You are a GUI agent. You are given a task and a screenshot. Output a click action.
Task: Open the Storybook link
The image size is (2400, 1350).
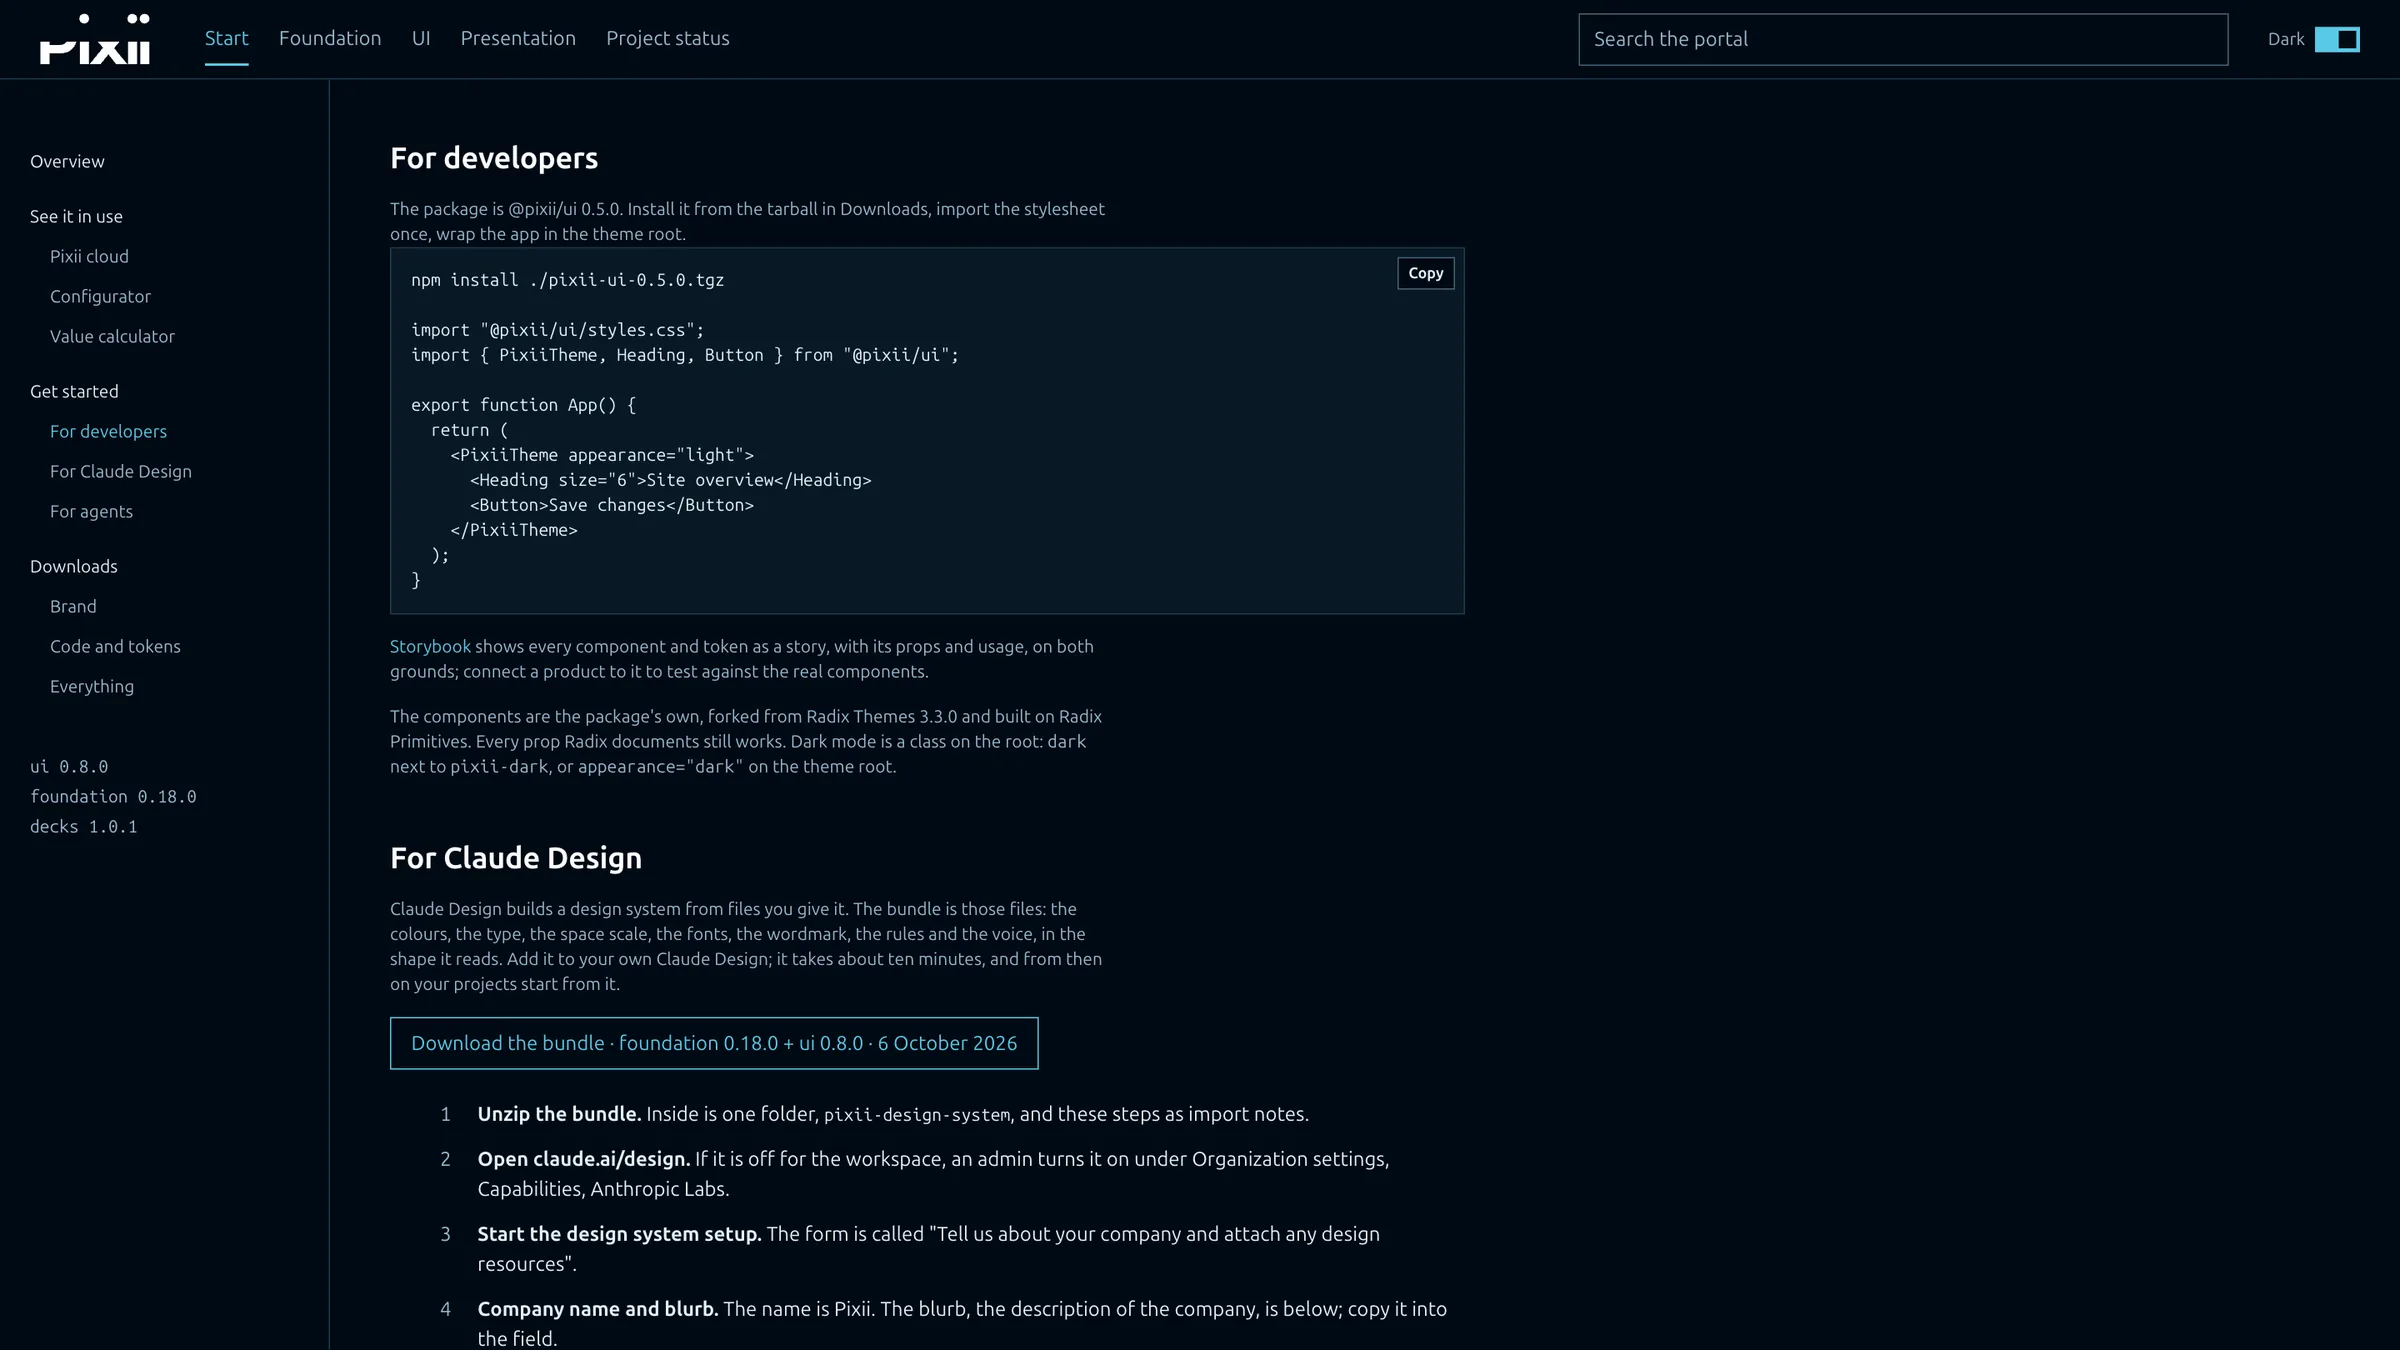(430, 646)
